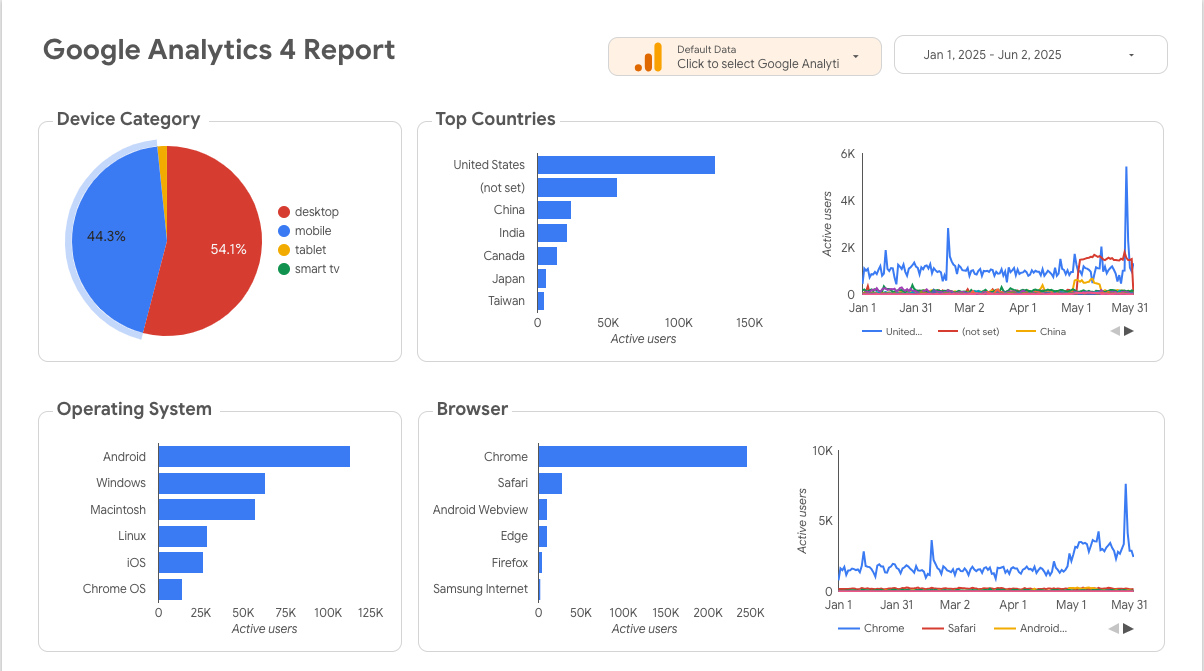This screenshot has width=1204, height=671.
Task: Select the Canada bar in Top Countries
Action: 547,256
